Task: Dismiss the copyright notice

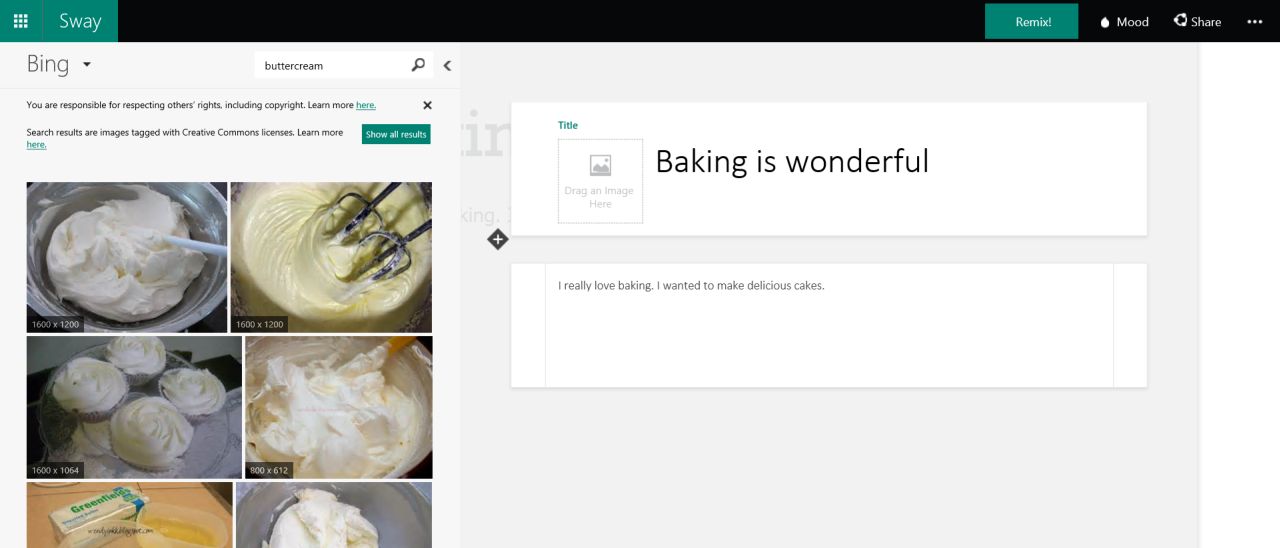Action: click(x=427, y=105)
